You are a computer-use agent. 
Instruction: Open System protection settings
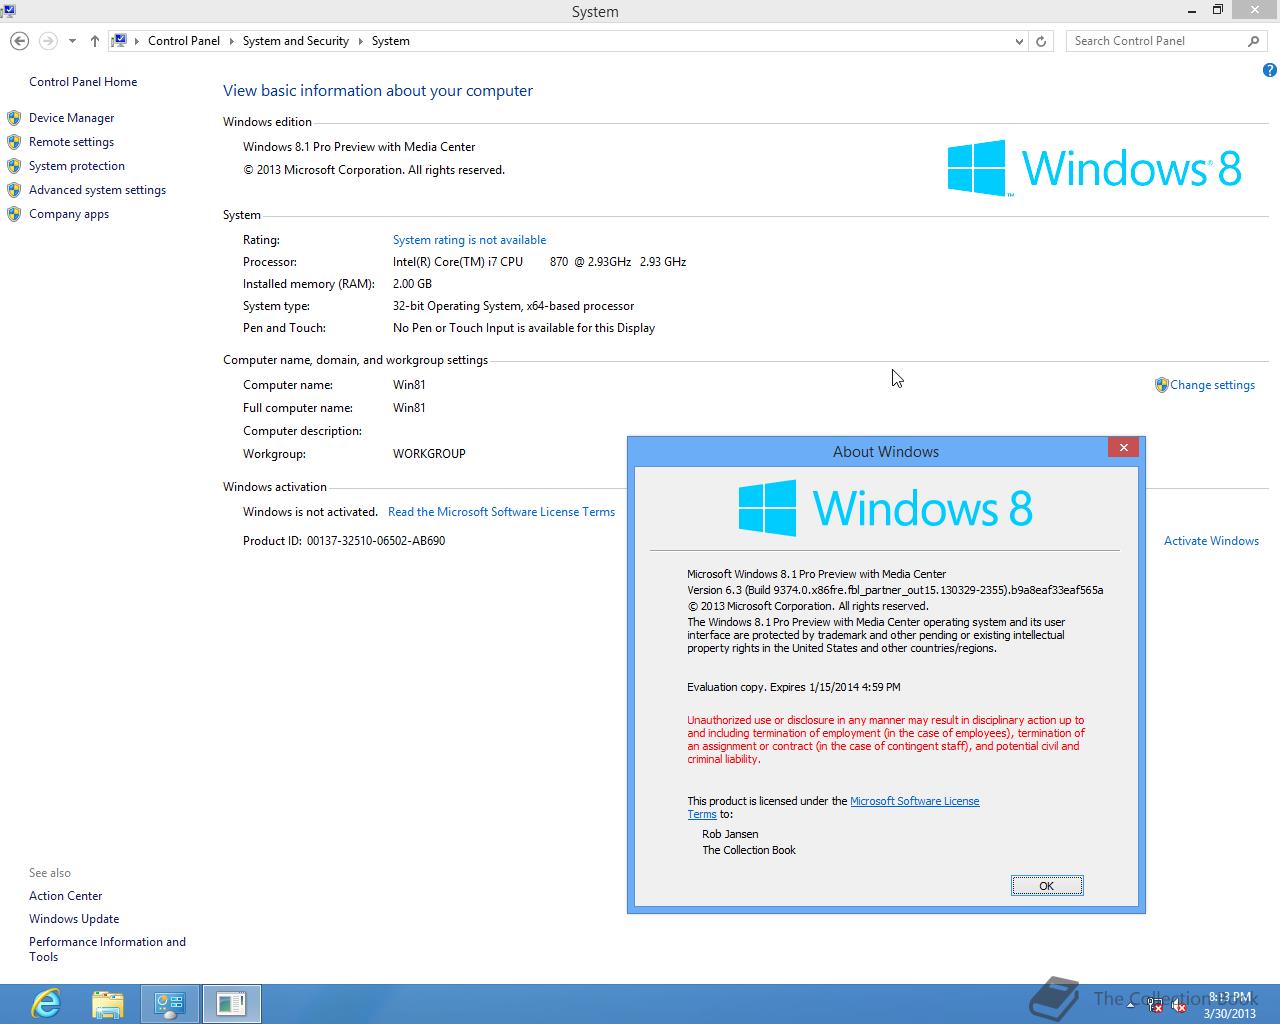pos(77,166)
